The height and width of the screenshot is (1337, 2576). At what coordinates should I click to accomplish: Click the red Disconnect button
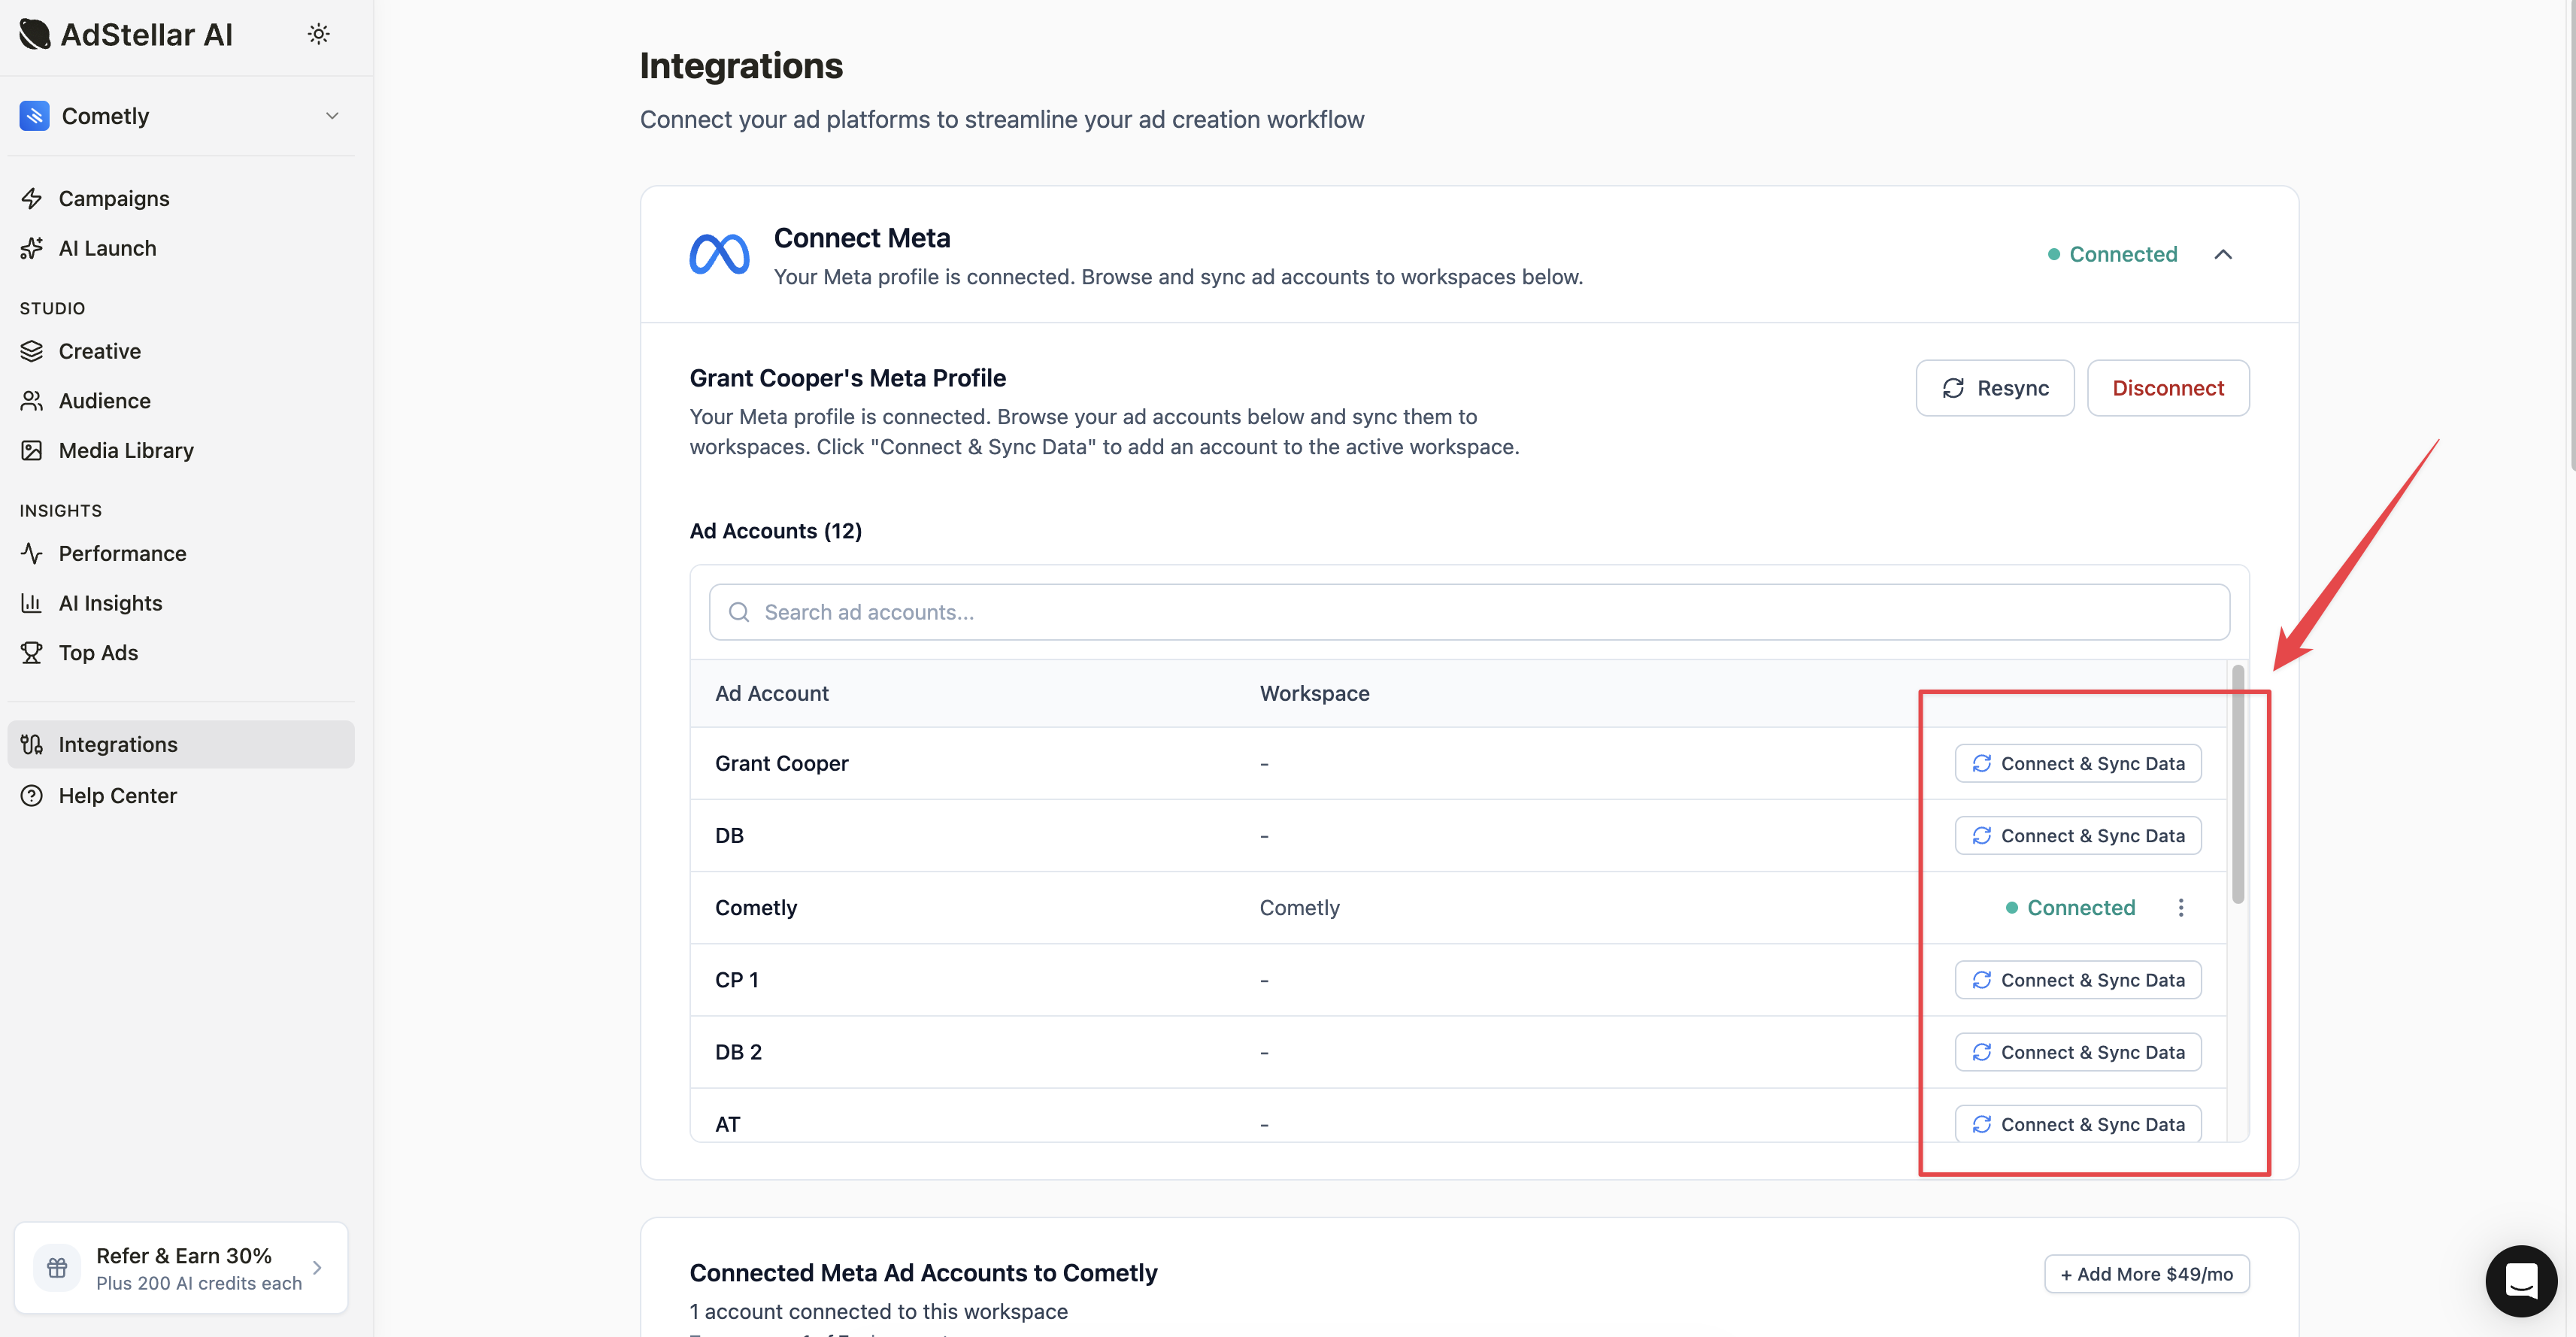coord(2167,388)
